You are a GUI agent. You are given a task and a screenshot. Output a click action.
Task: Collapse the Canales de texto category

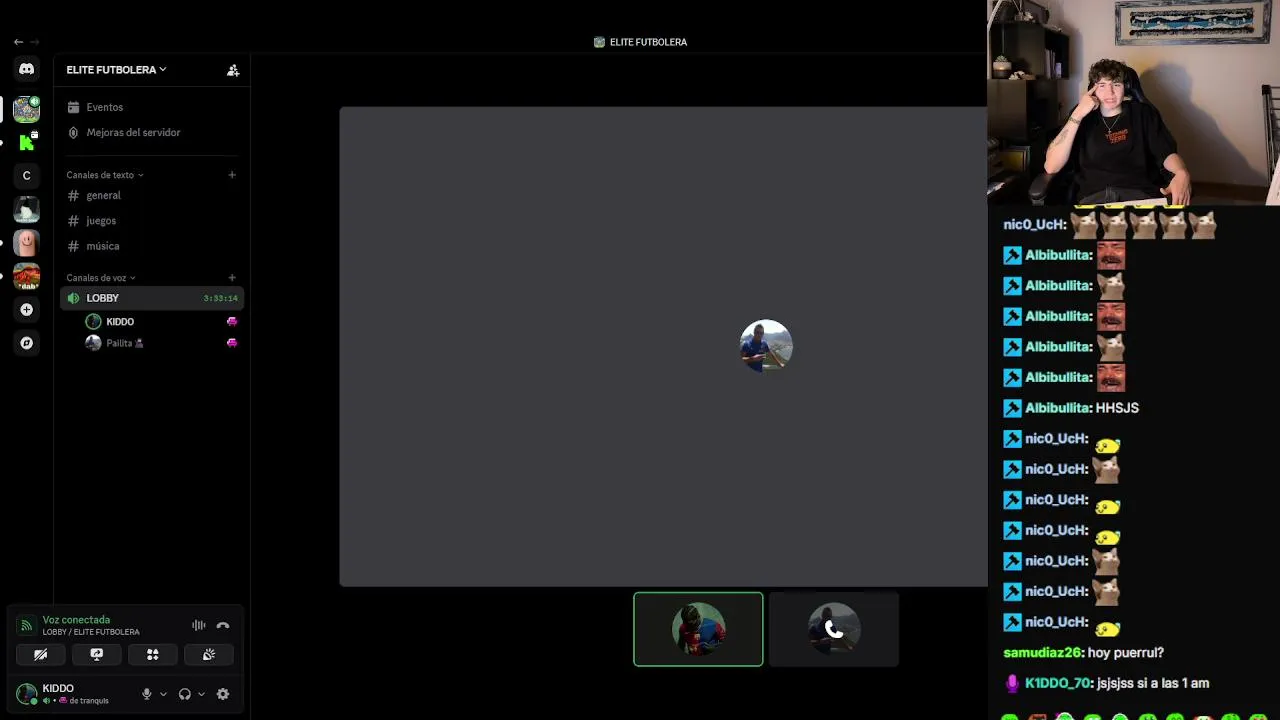click(105, 175)
